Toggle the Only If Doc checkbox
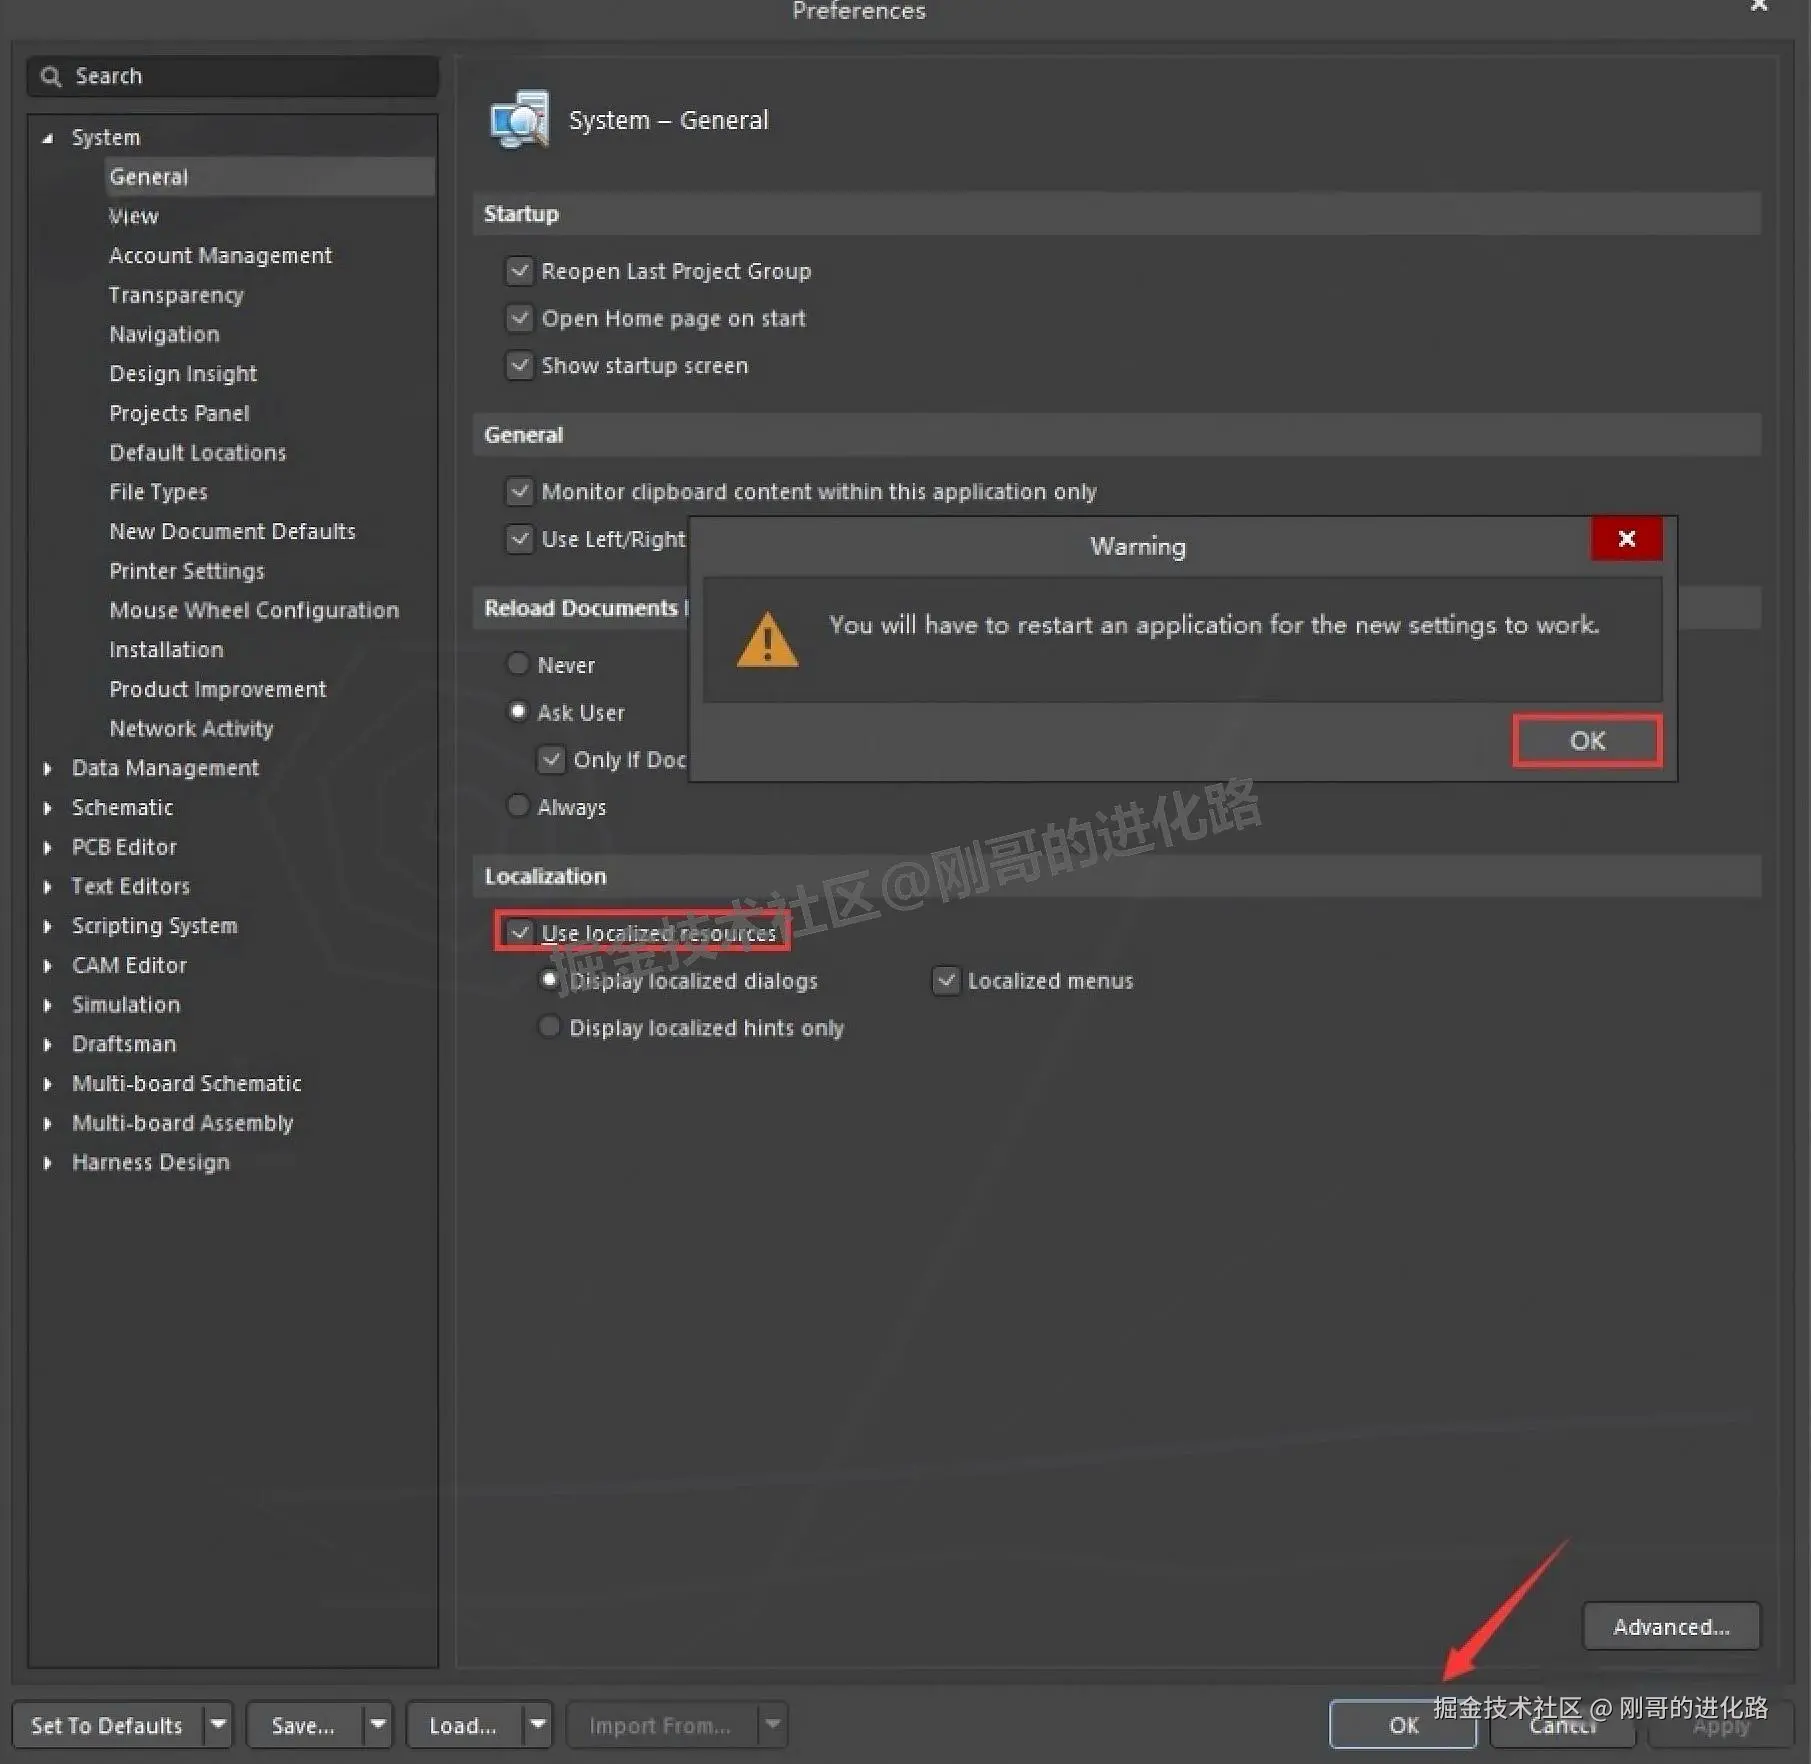The height and width of the screenshot is (1764, 1811). tap(551, 759)
